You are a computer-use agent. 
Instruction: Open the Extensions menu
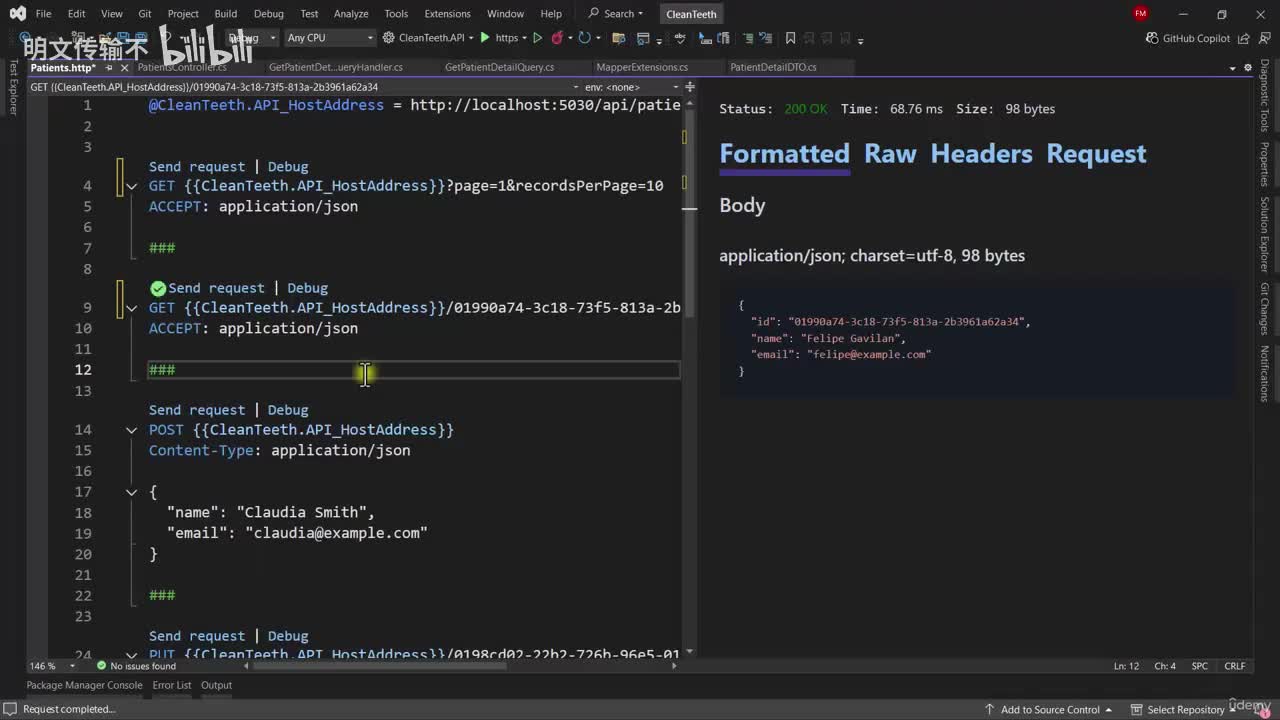pos(447,14)
